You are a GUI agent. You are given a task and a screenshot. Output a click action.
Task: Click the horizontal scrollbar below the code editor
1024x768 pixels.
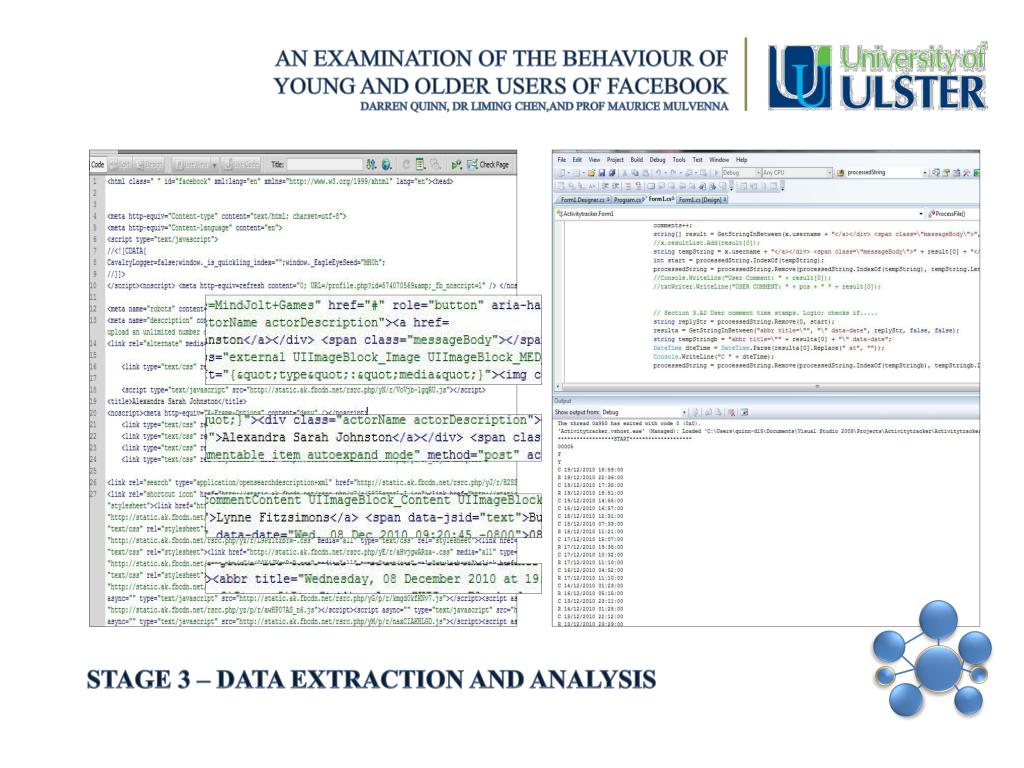(x=765, y=387)
